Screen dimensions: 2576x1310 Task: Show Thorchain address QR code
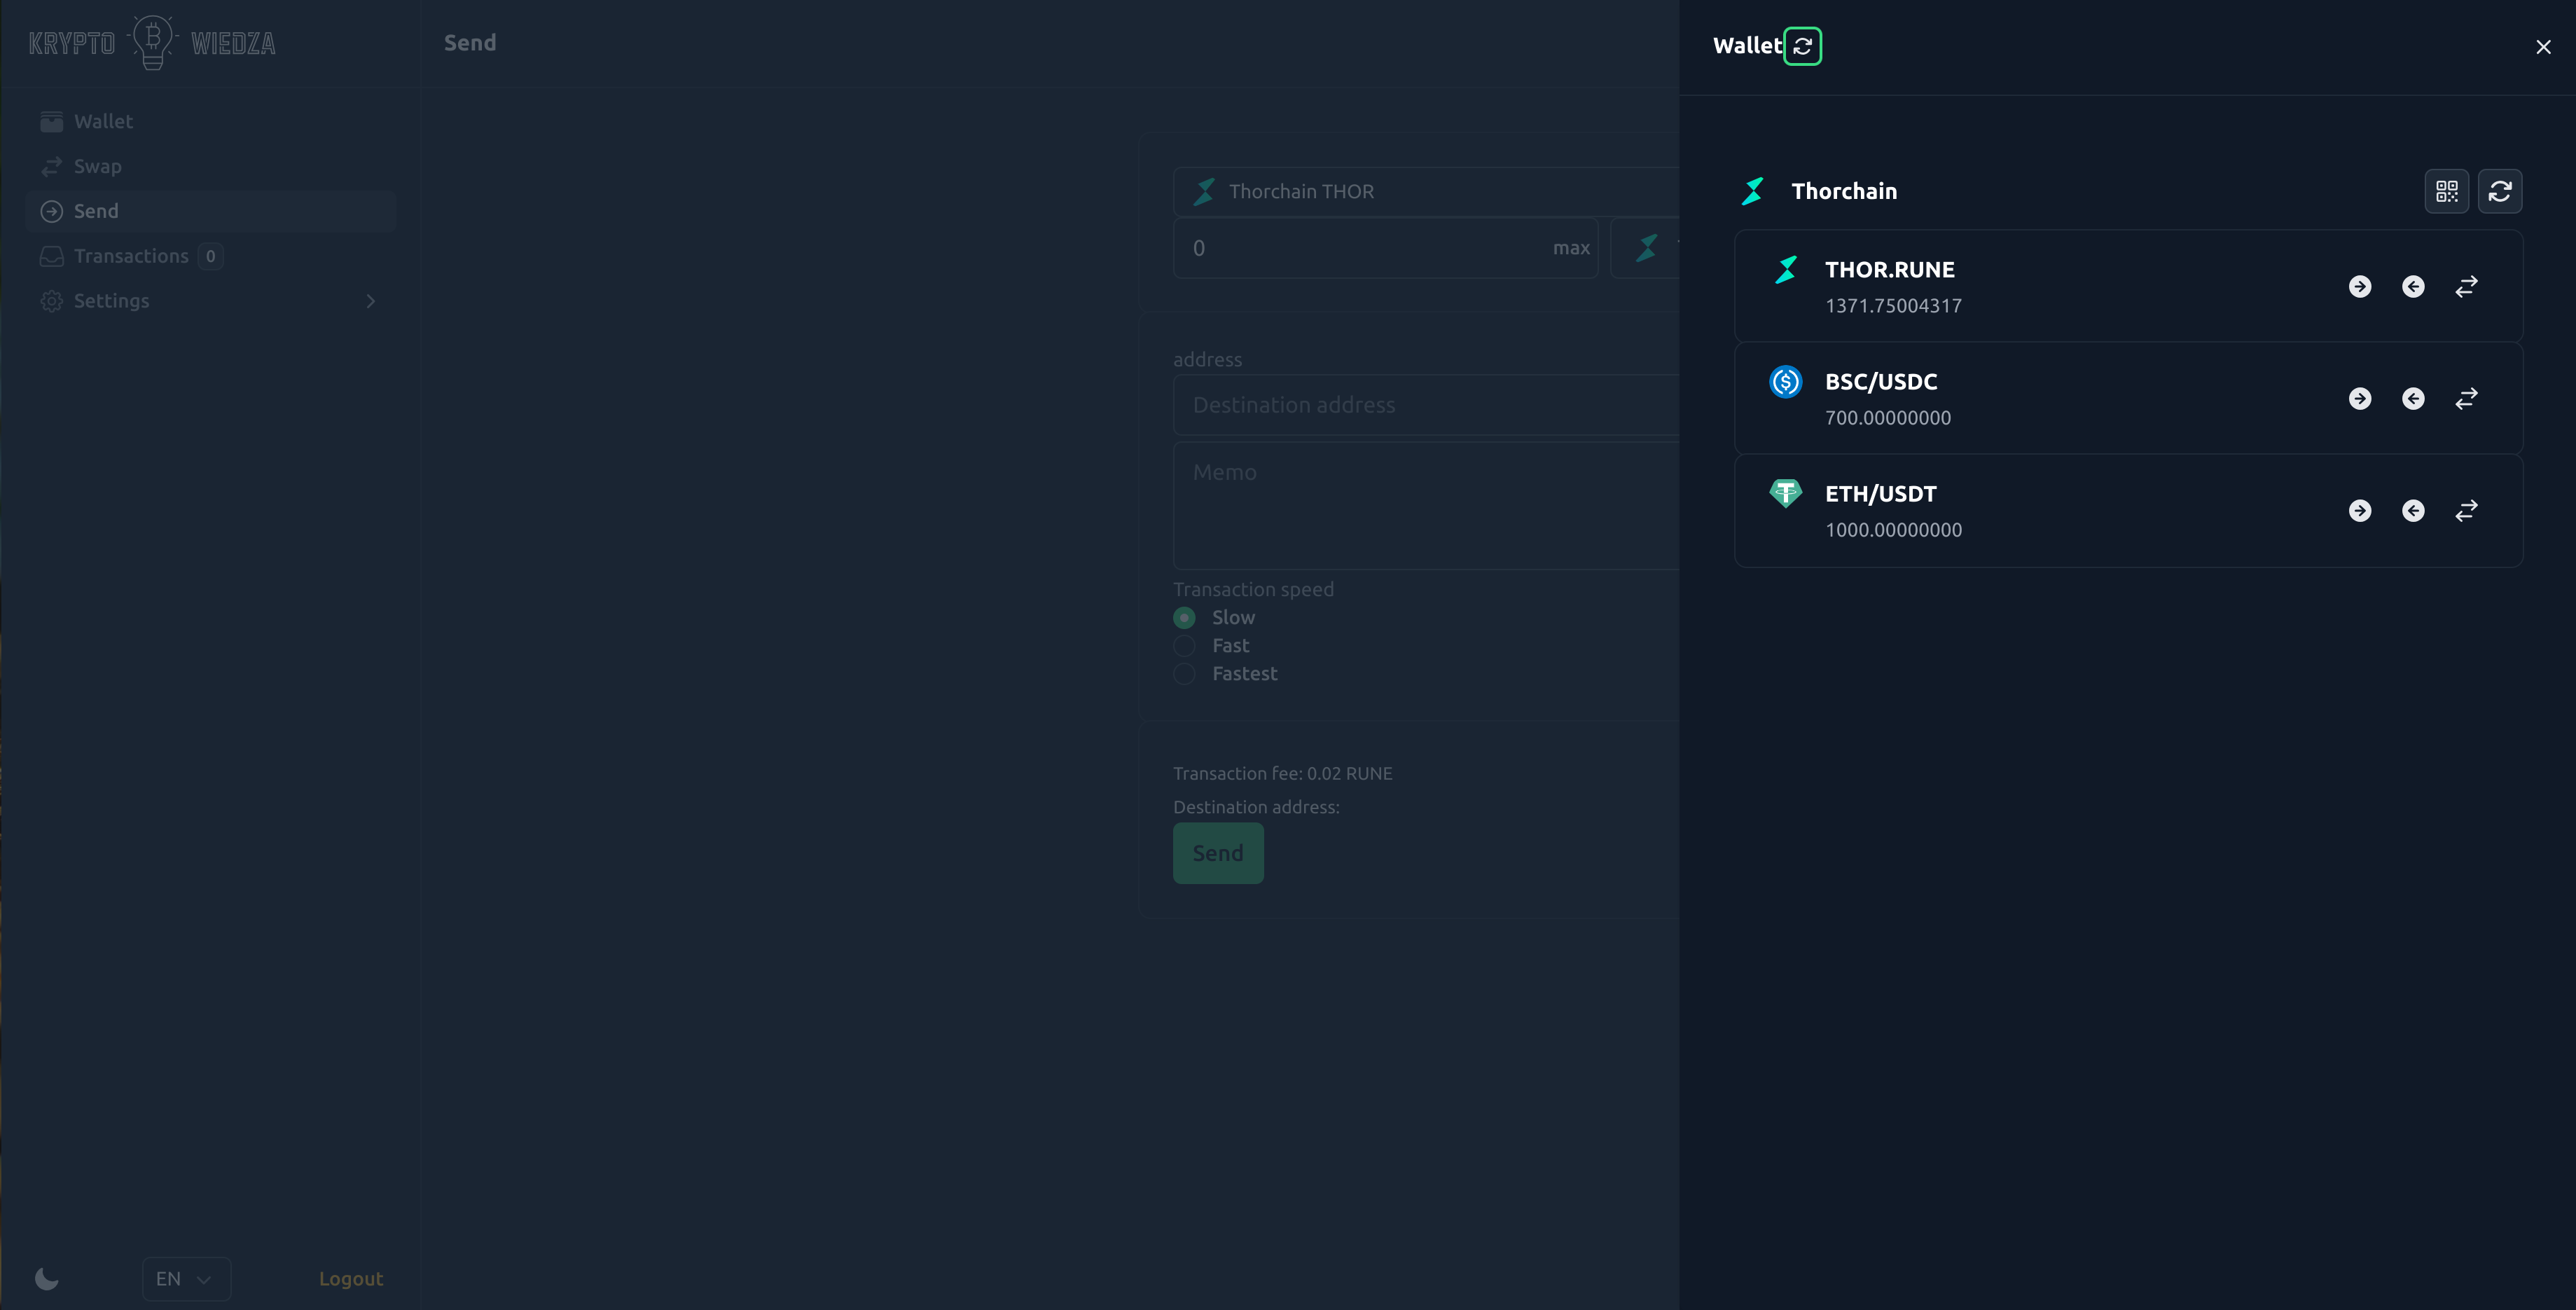click(x=2446, y=191)
